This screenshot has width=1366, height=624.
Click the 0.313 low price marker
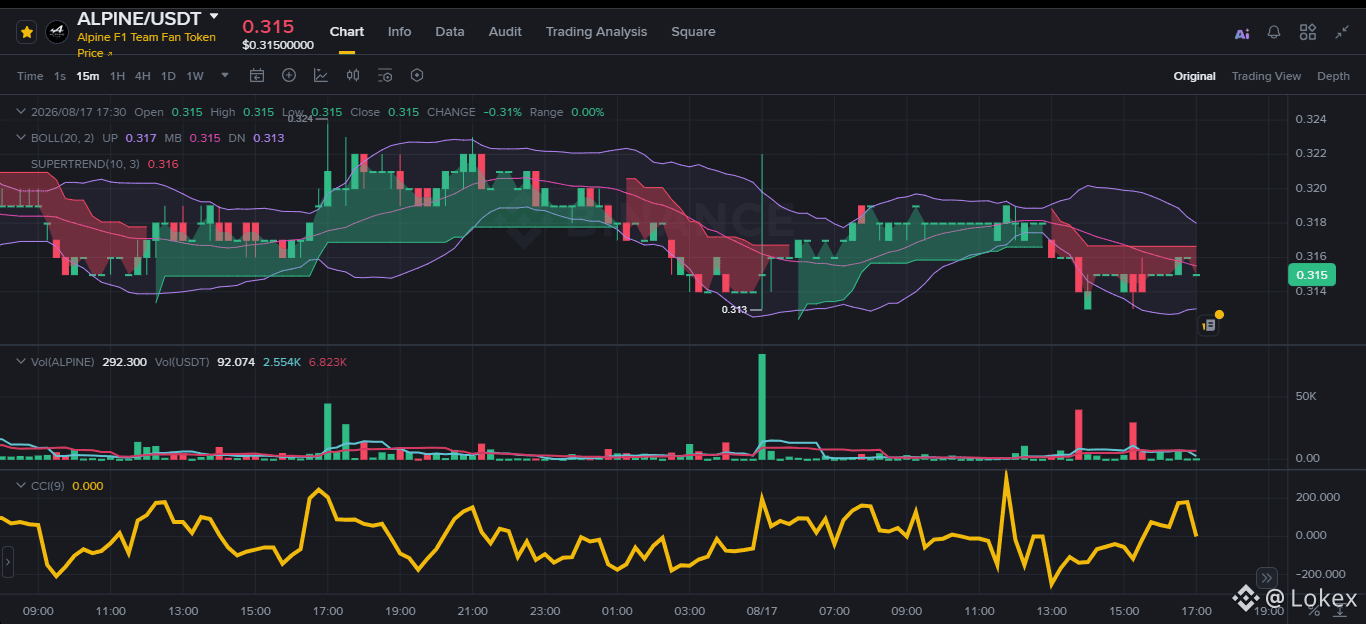[734, 310]
